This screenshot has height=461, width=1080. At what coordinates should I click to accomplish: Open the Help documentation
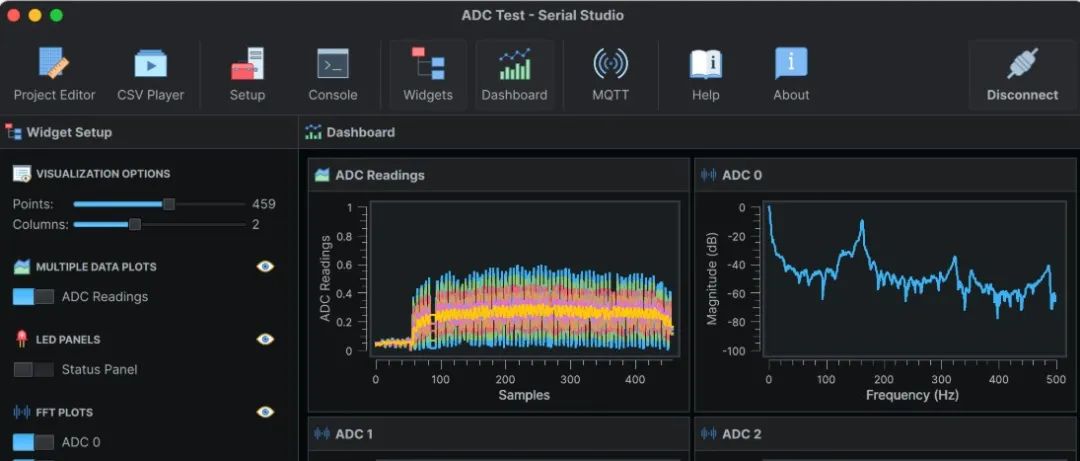pyautogui.click(x=705, y=74)
